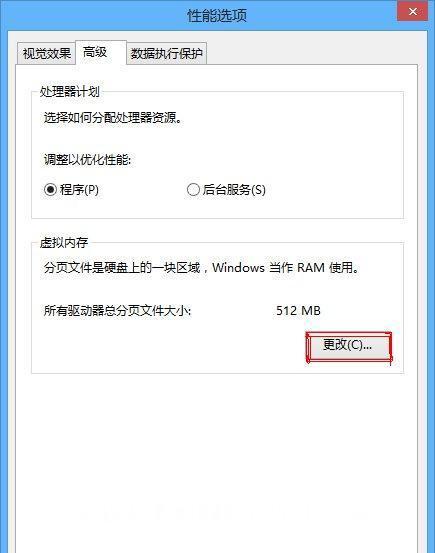The width and height of the screenshot is (435, 553).
Task: Click the 更改(C)... button
Action: click(348, 347)
